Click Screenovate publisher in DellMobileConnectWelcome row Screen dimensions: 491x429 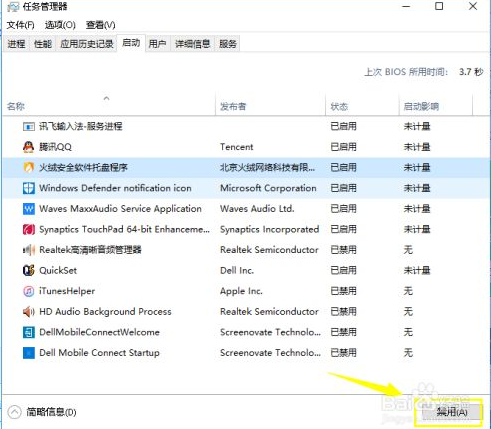pos(270,332)
